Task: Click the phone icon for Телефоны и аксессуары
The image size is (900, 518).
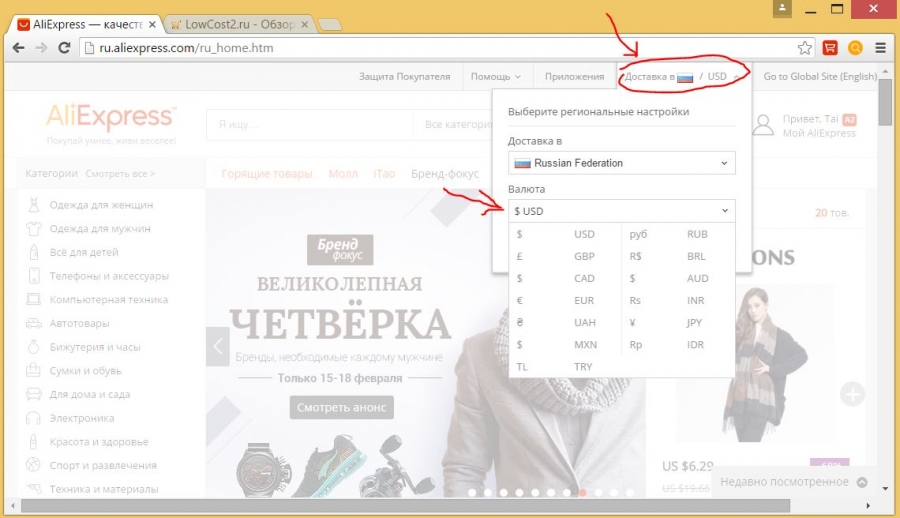Action: [34, 276]
